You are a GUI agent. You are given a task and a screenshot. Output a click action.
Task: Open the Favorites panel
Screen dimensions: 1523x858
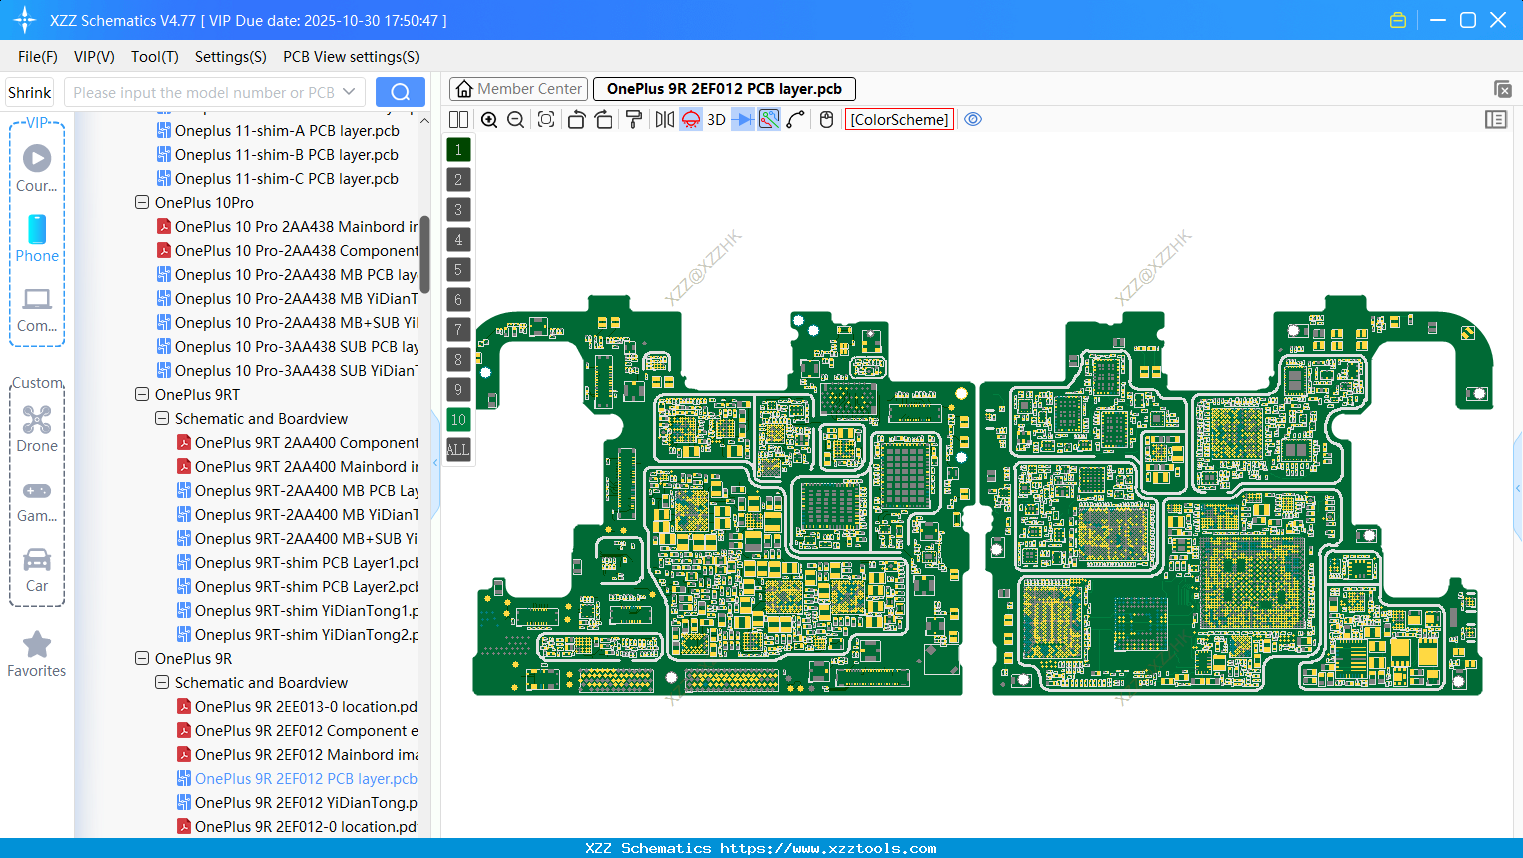click(x=37, y=652)
